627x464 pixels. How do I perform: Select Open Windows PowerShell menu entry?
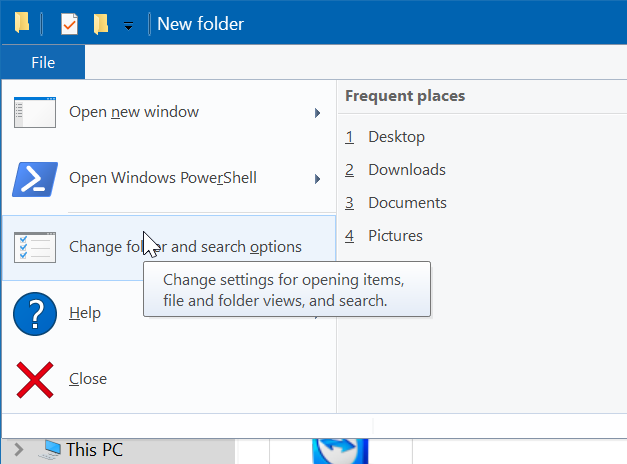pyautogui.click(x=169, y=178)
